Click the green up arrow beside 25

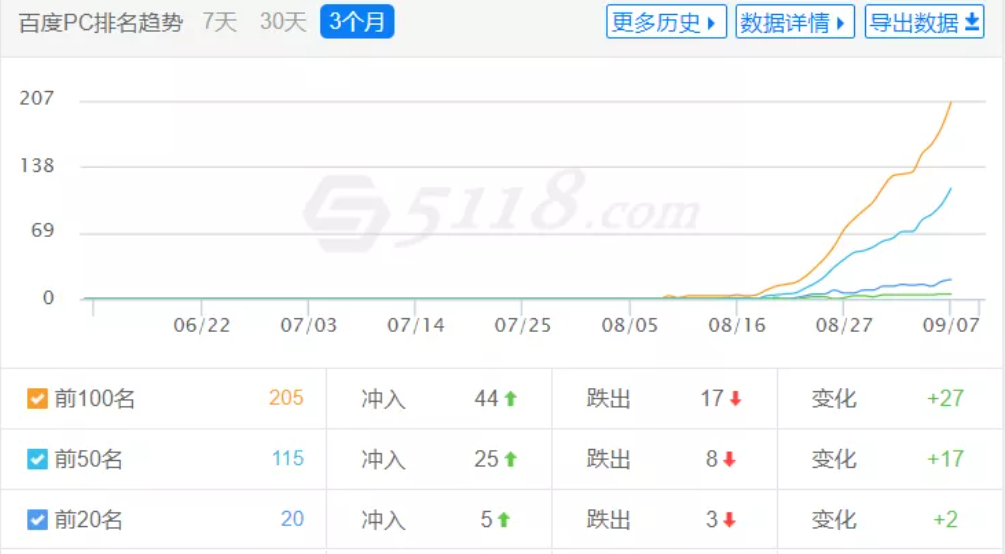pos(510,459)
